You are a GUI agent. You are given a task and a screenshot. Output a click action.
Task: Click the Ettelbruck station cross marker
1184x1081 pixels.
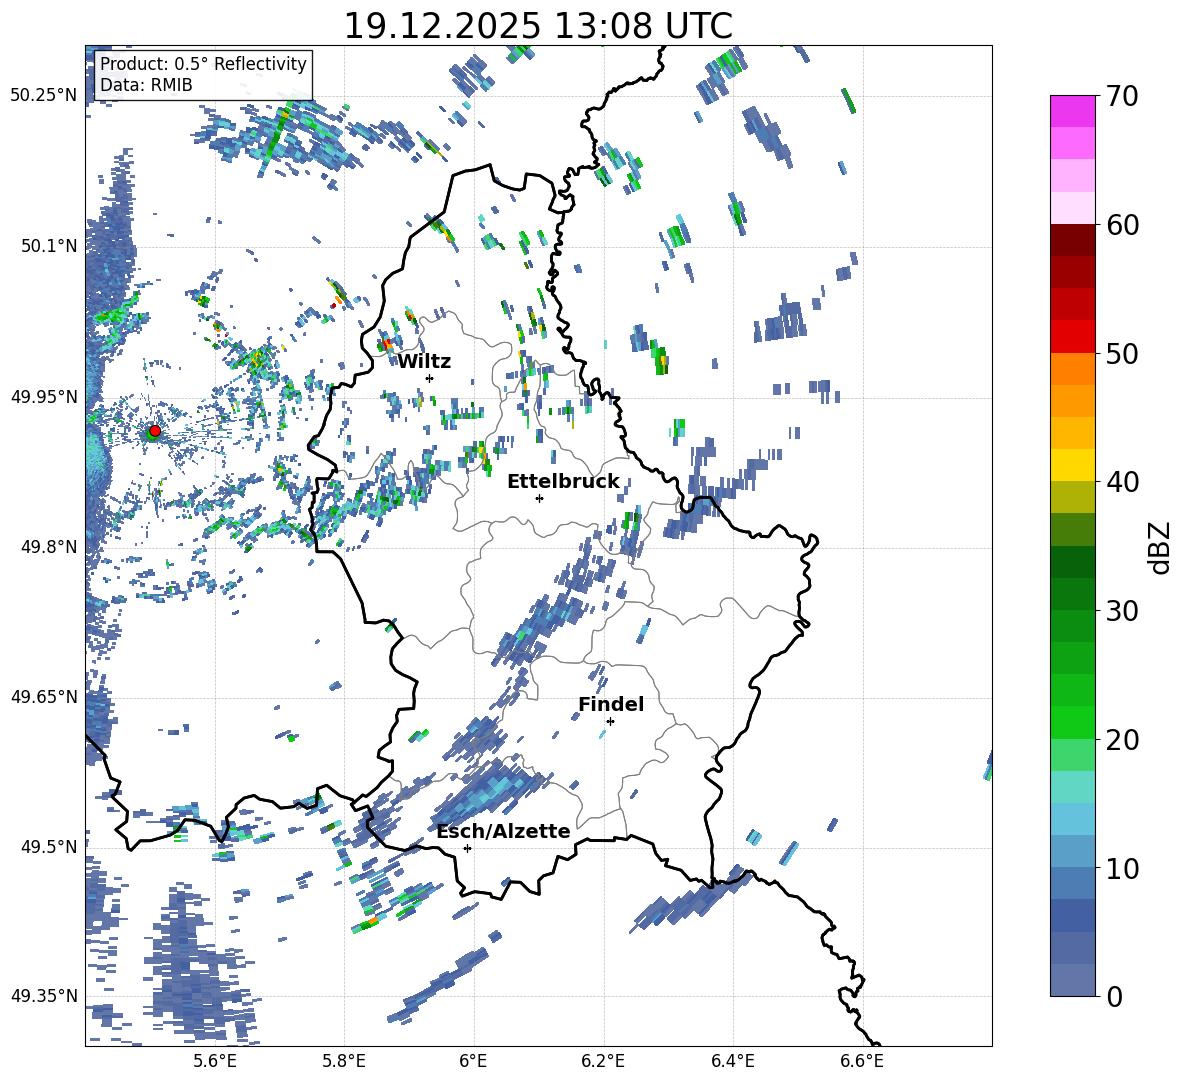(539, 498)
